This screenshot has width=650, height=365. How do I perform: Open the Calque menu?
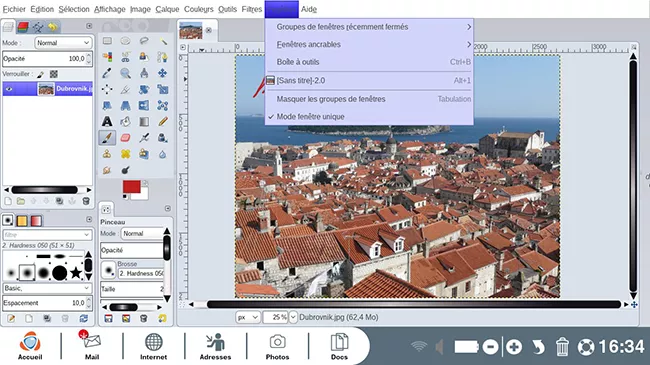[x=167, y=9]
